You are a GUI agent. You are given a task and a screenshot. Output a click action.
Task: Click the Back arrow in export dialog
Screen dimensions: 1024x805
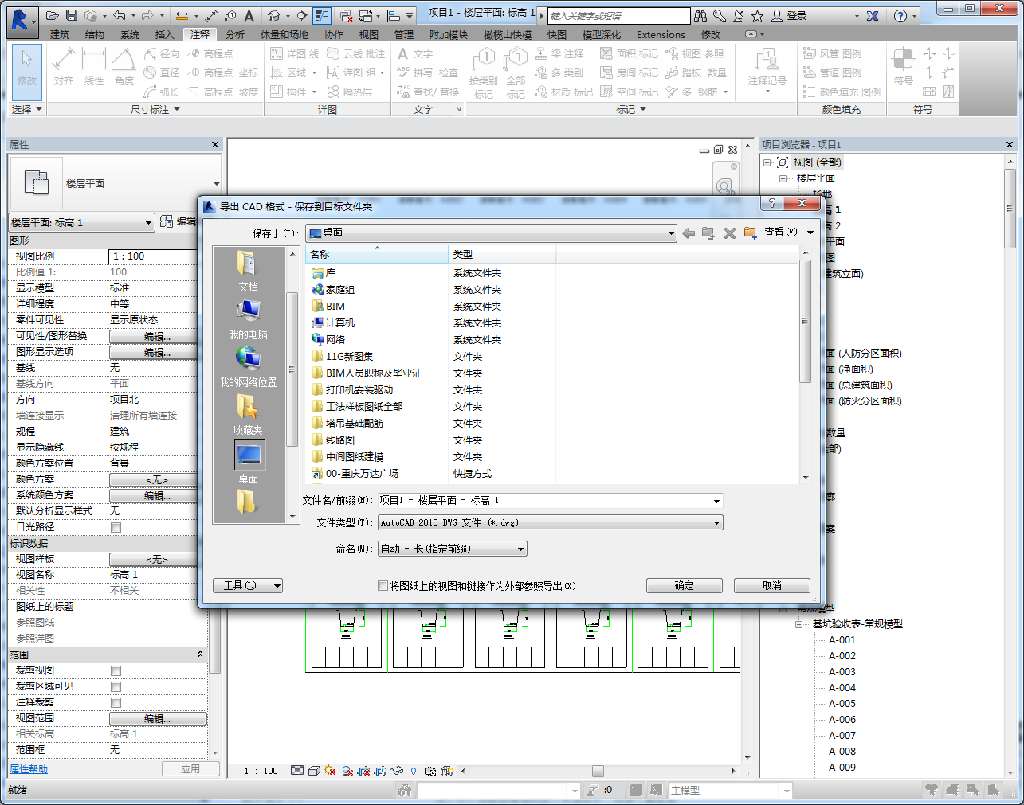688,233
